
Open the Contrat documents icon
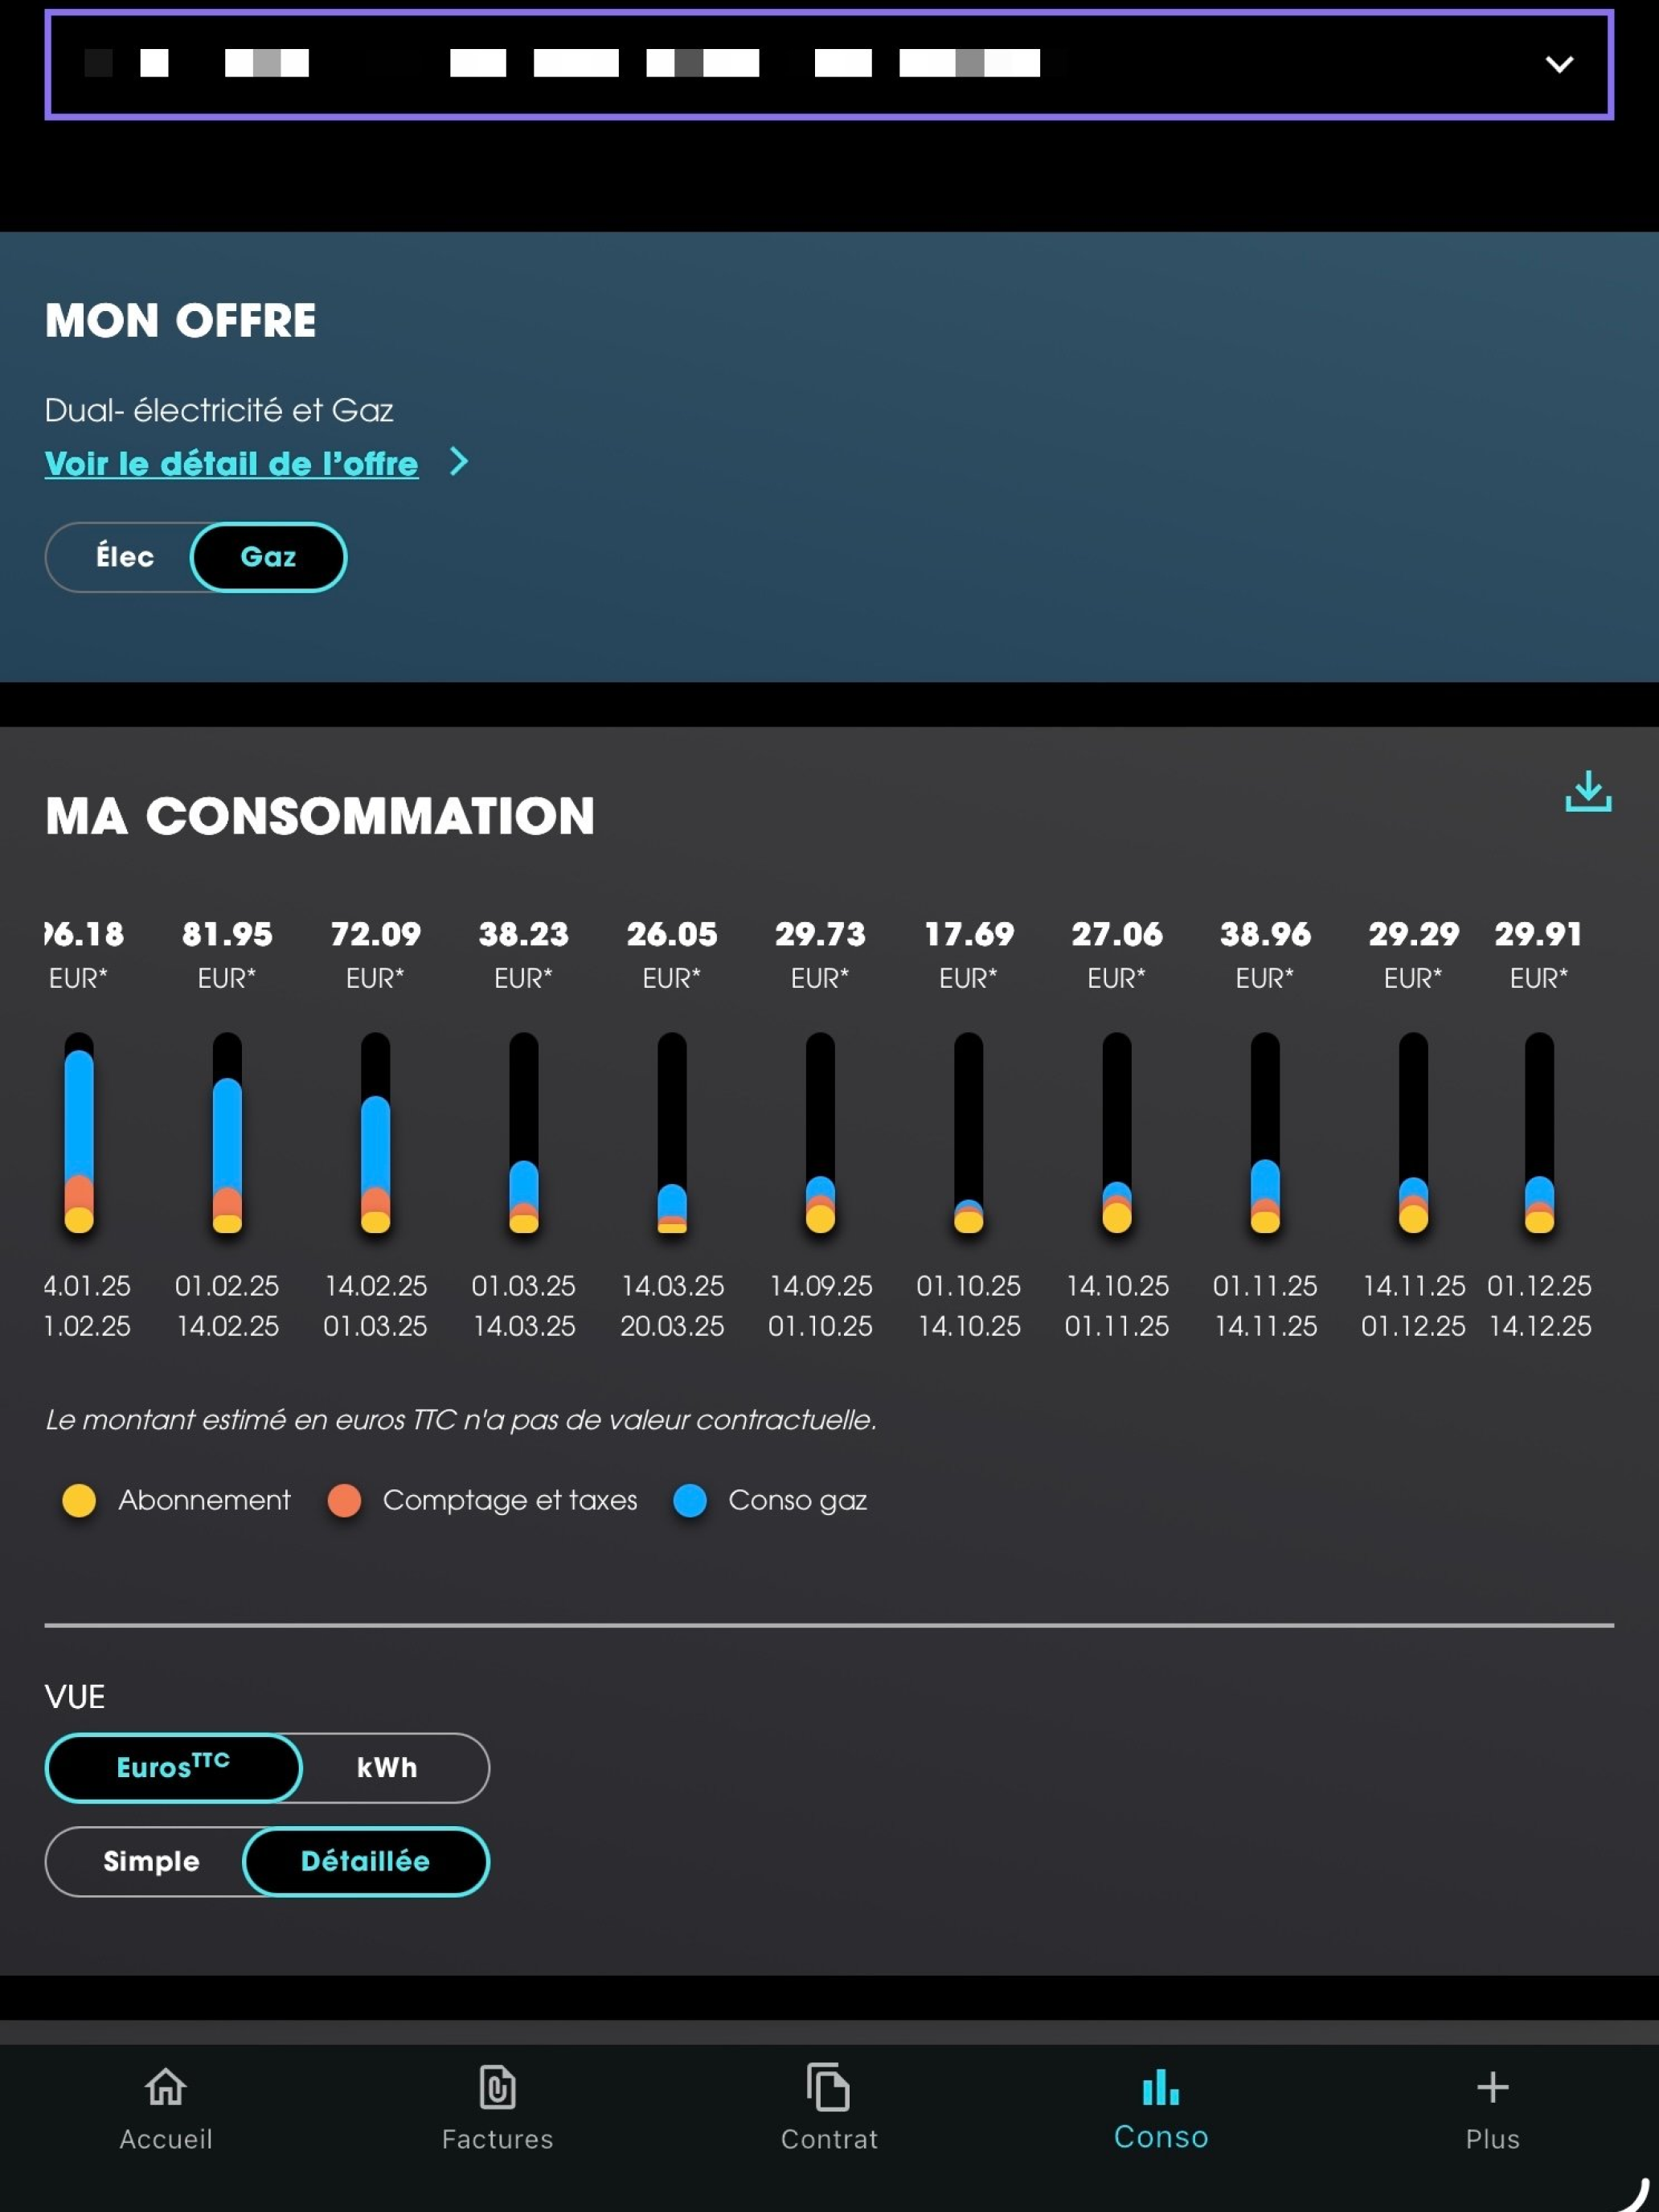pyautogui.click(x=828, y=2087)
